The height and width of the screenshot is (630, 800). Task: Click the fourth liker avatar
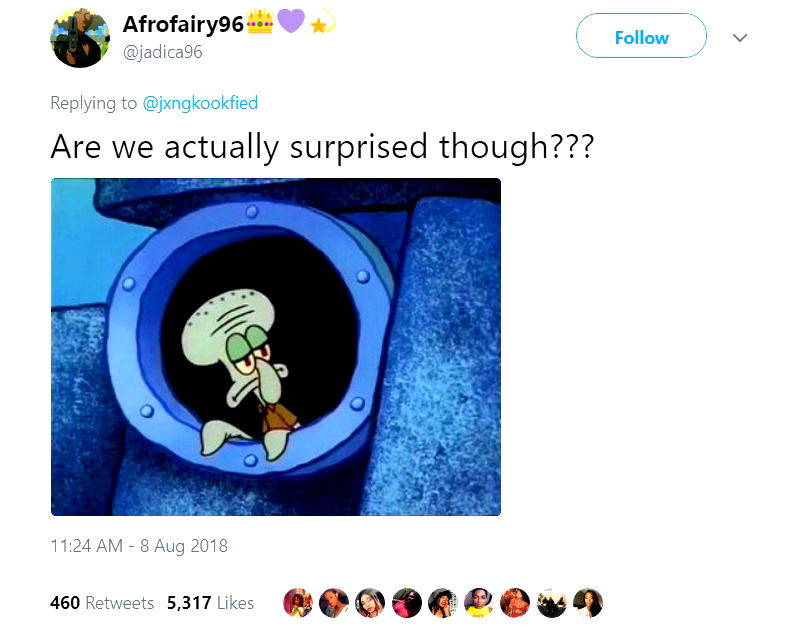pyautogui.click(x=407, y=602)
